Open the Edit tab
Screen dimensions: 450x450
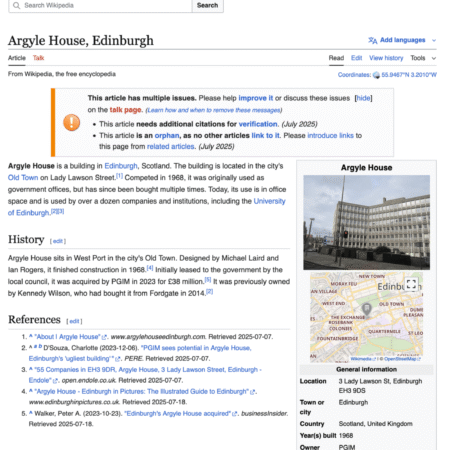click(x=356, y=58)
